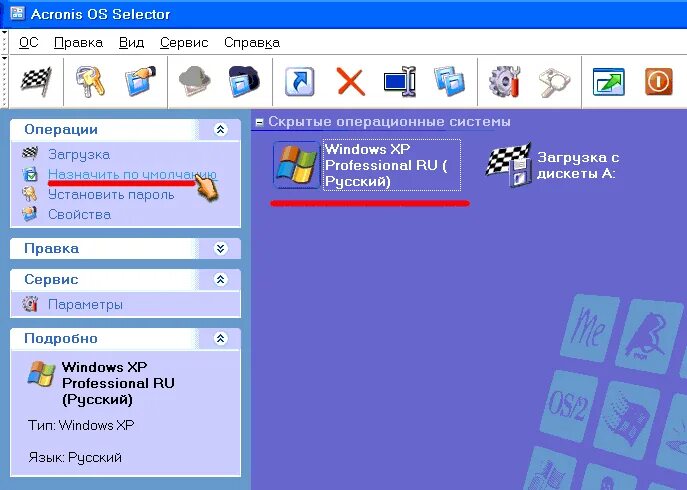
Task: Select Windows XP Professional RU (Русский) label
Action: tap(392, 165)
